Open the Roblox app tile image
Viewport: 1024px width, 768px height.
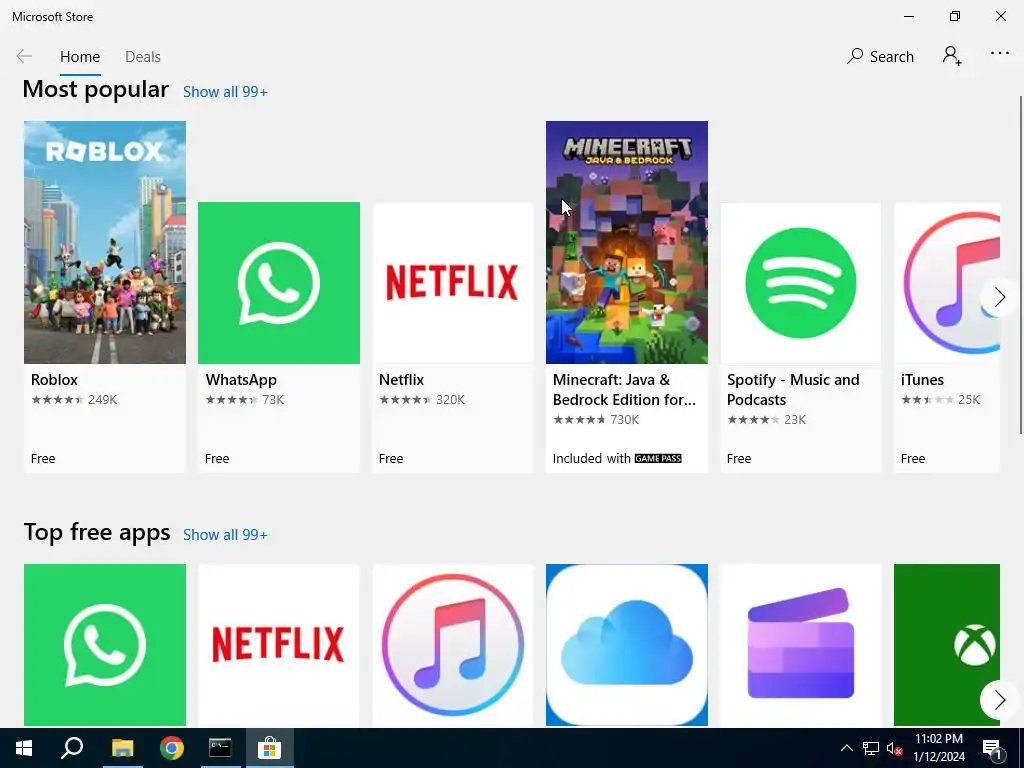[x=104, y=242]
